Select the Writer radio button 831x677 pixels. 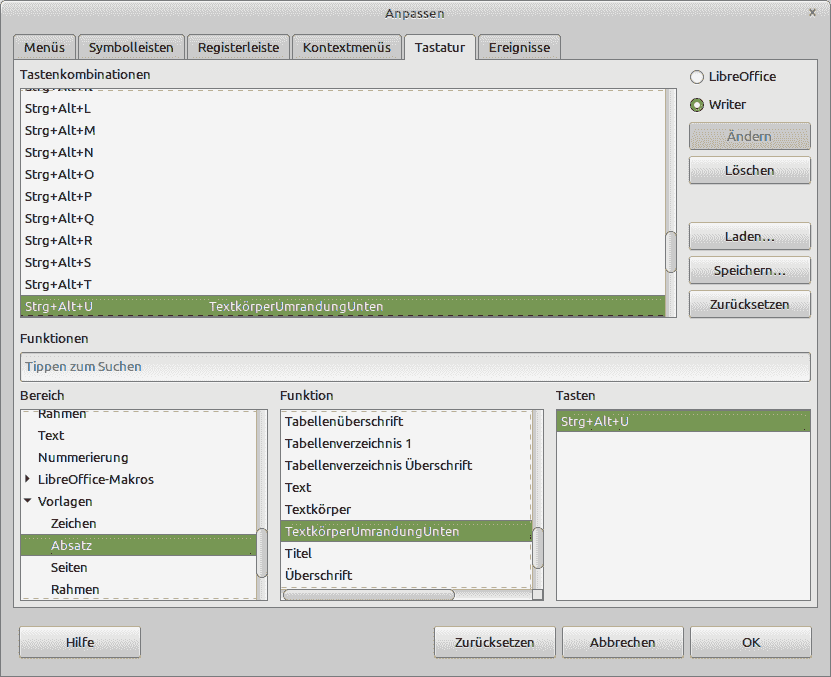[x=697, y=105]
